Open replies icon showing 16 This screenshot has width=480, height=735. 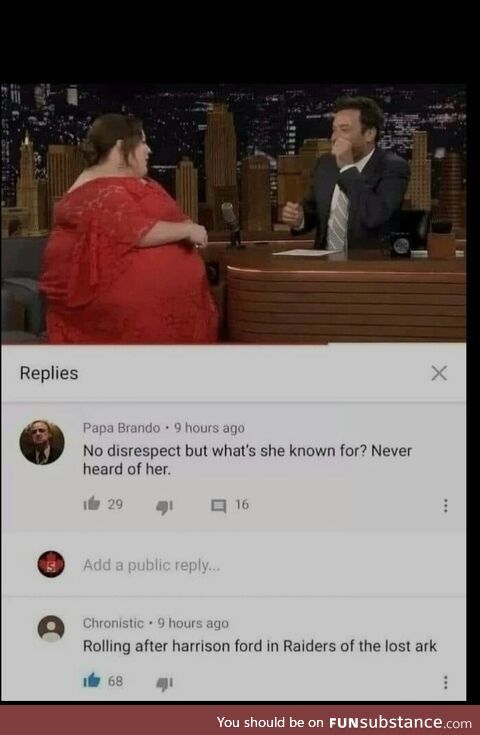pos(218,505)
